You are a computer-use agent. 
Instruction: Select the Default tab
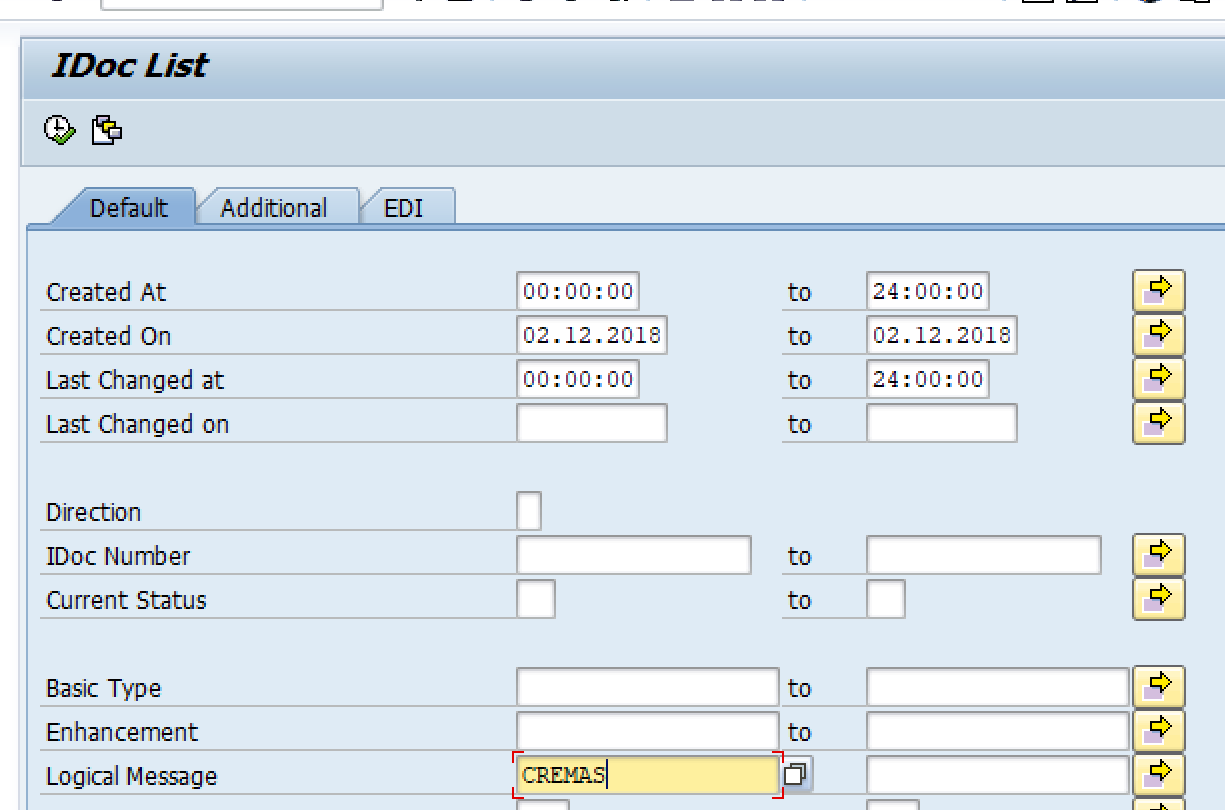[x=128, y=208]
